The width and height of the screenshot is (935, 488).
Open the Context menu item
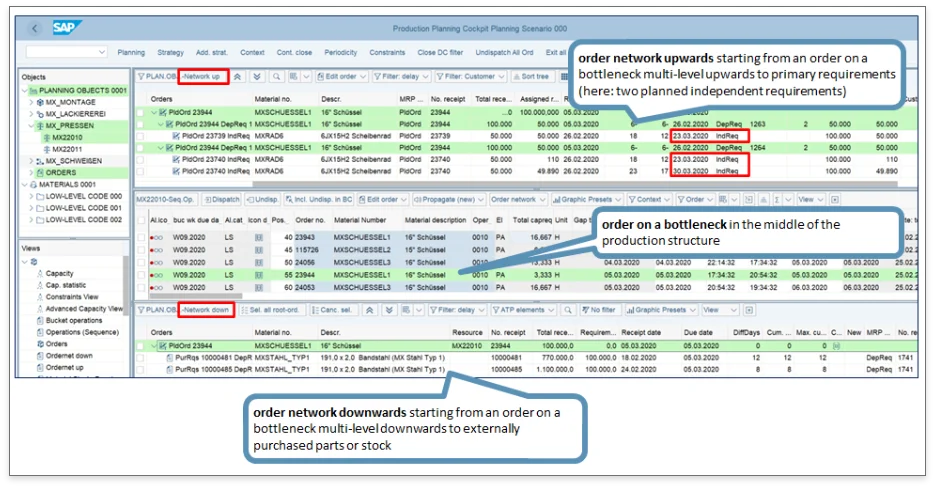[x=252, y=52]
